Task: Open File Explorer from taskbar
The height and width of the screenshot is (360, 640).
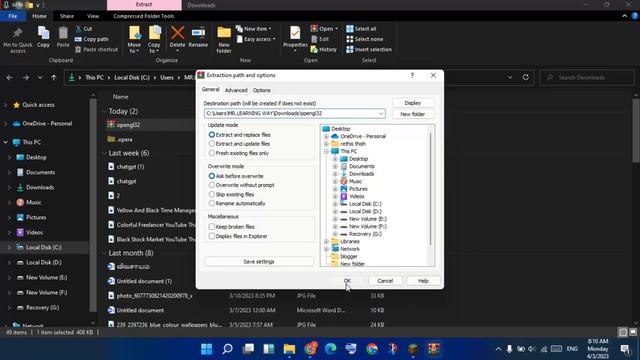Action: click(x=289, y=349)
